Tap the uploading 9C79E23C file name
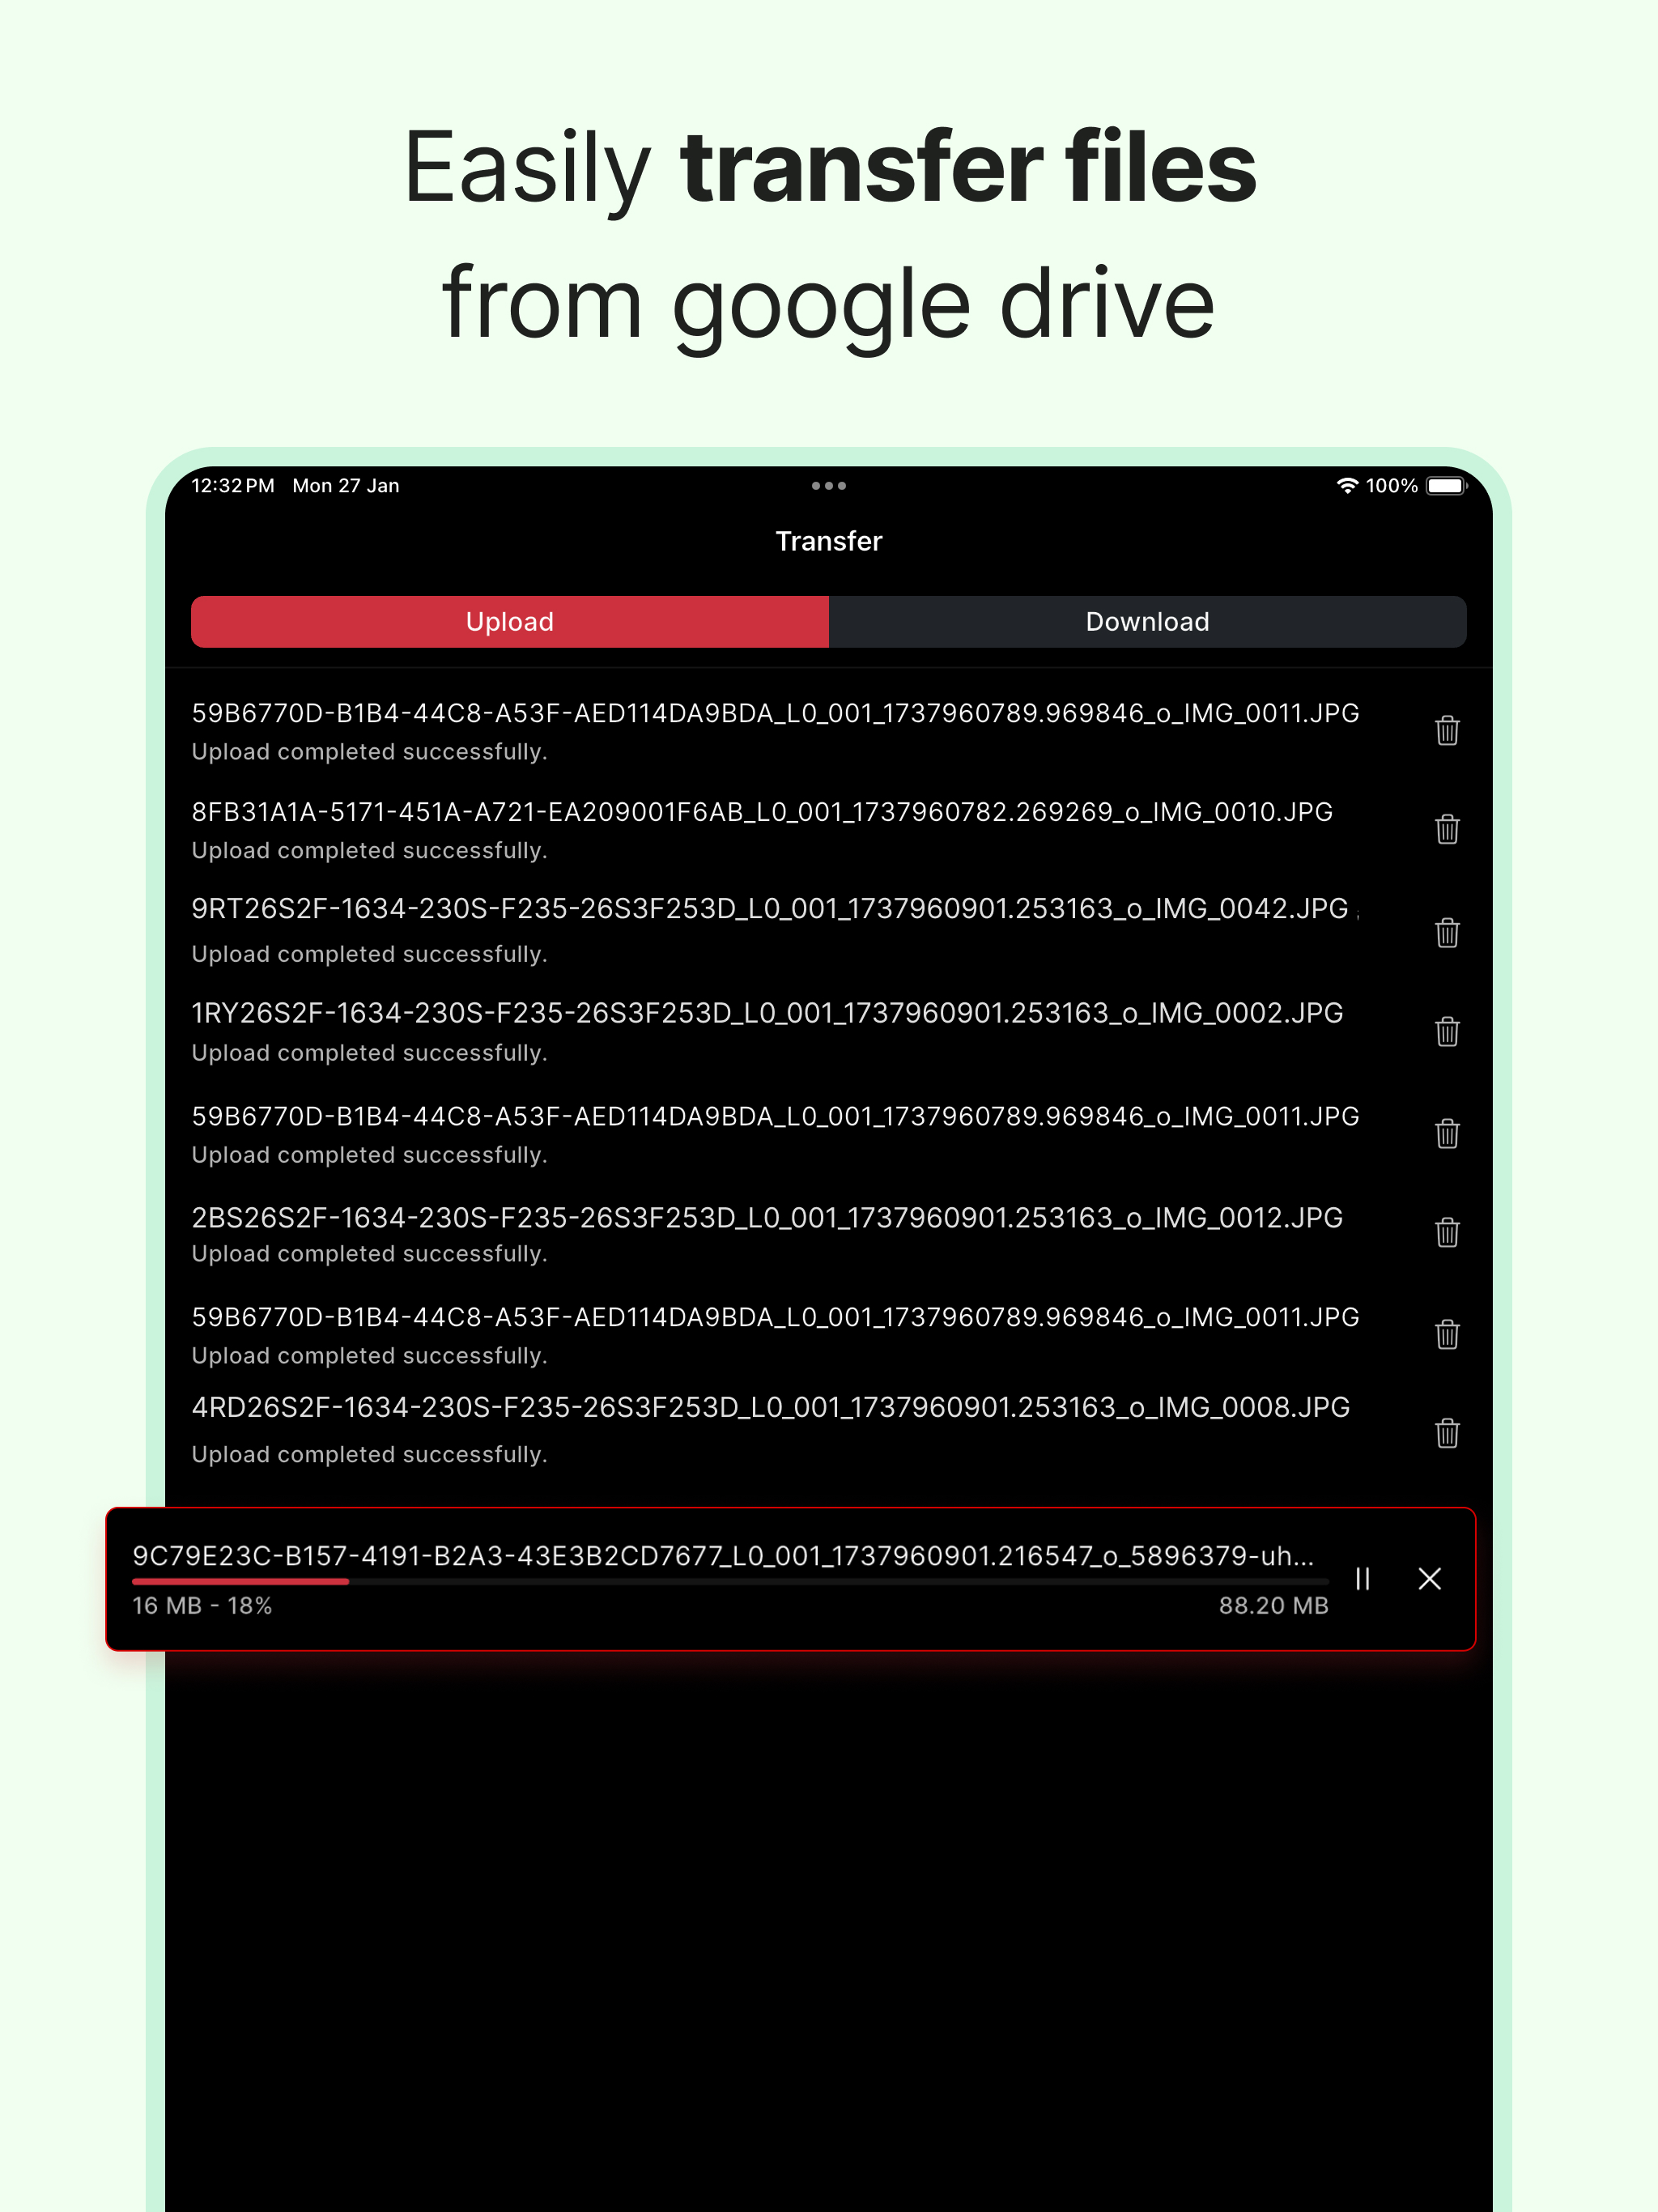Image resolution: width=1658 pixels, height=2212 pixels. tap(723, 1556)
